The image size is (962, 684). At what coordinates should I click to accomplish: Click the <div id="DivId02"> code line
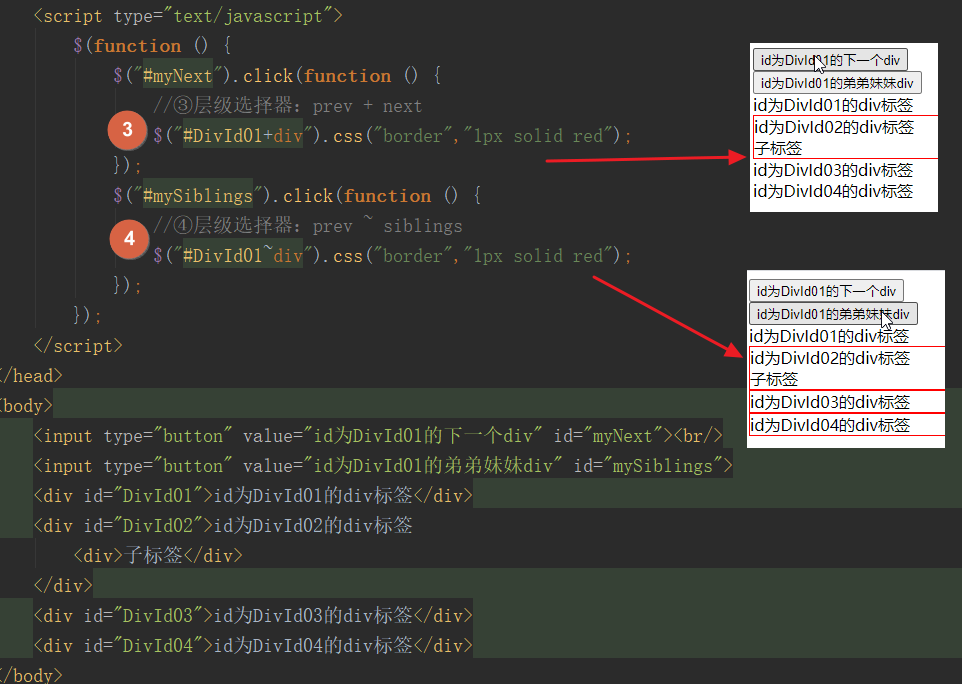tap(223, 526)
